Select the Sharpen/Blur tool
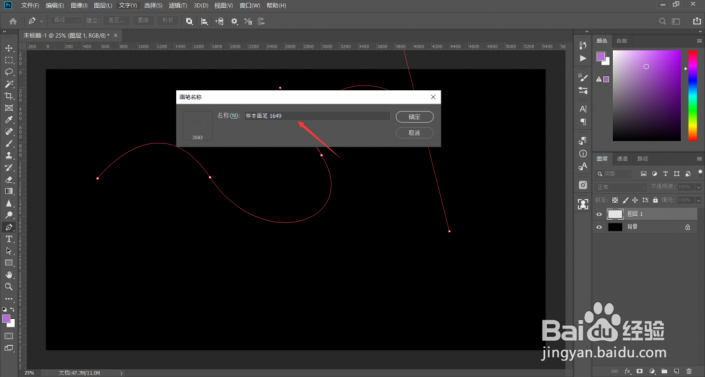The height and width of the screenshot is (377, 705). click(9, 203)
